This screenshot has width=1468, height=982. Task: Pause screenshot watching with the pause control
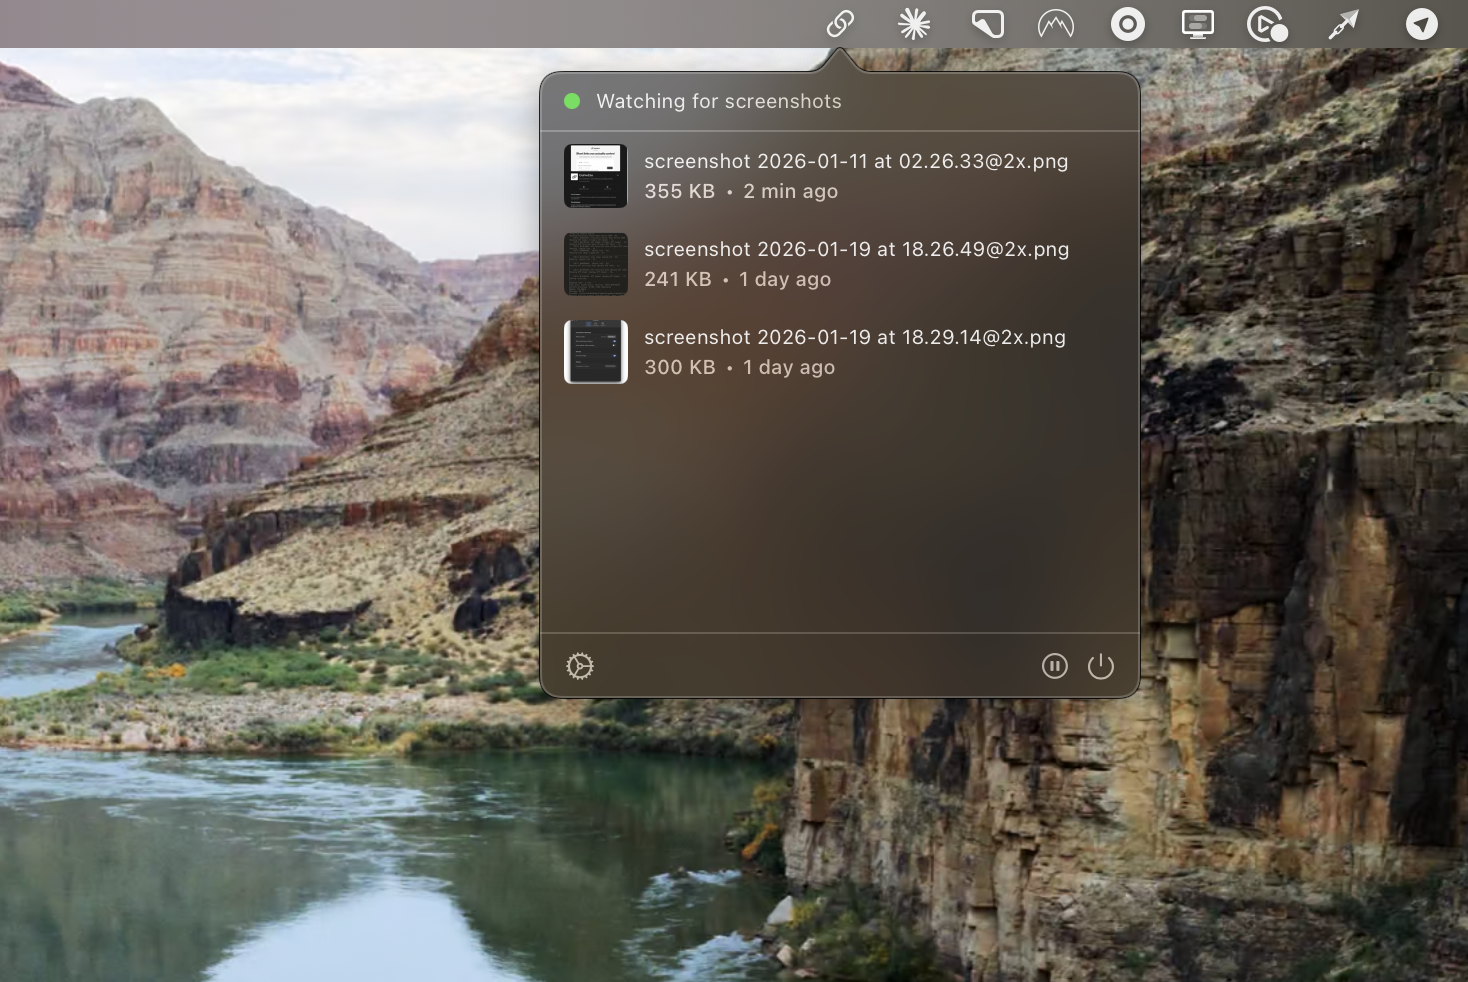[1055, 666]
